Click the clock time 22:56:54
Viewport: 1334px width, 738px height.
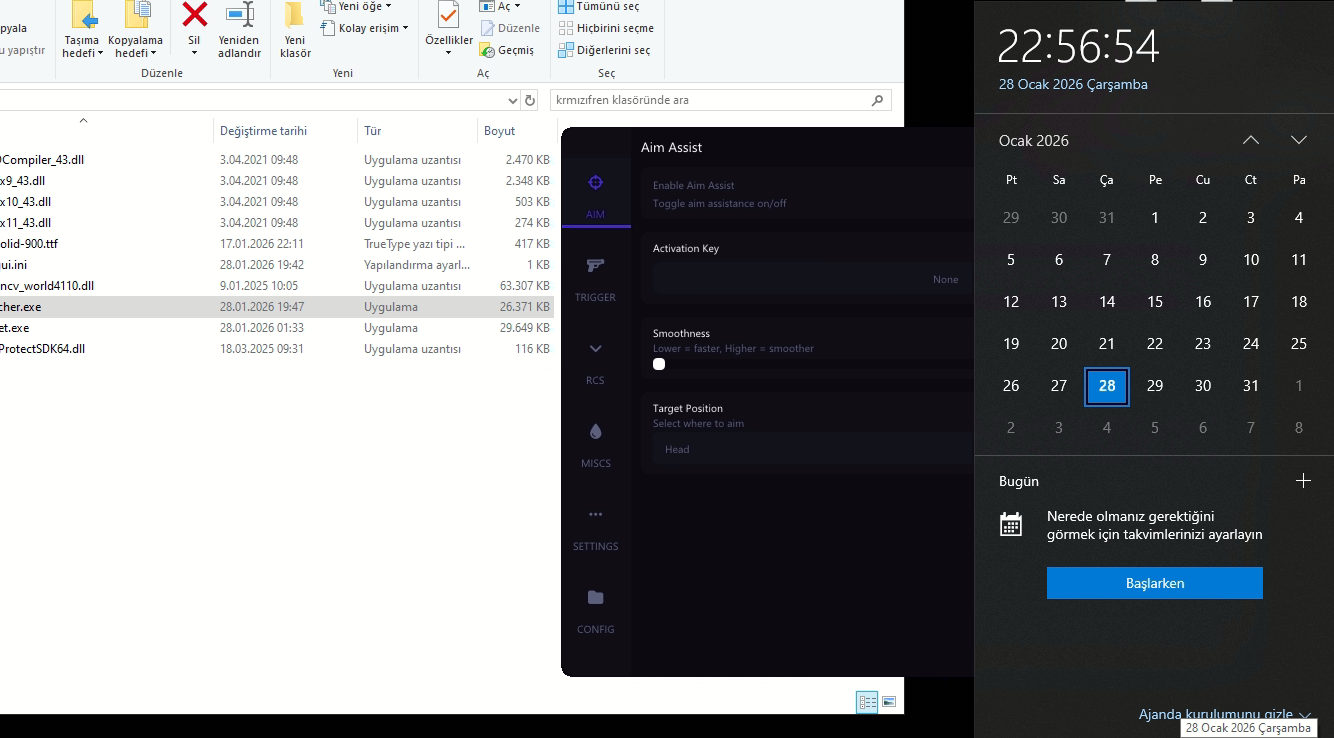click(x=1079, y=46)
